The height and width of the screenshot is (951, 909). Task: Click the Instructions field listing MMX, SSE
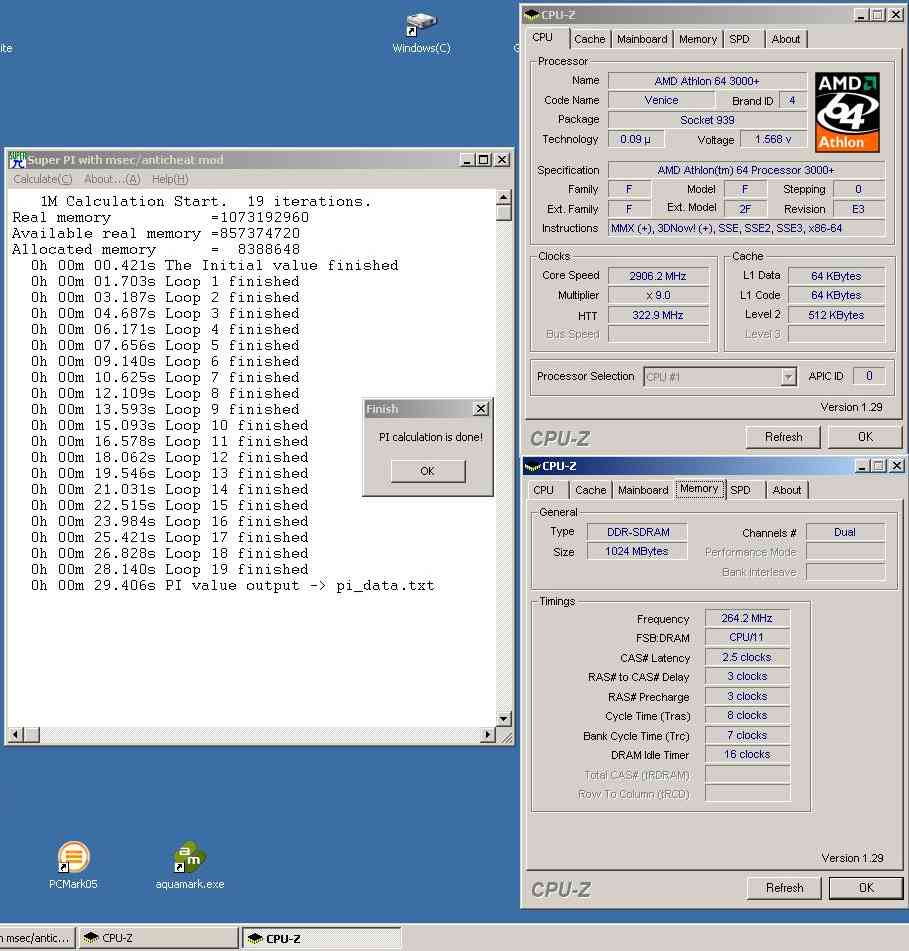click(x=746, y=229)
